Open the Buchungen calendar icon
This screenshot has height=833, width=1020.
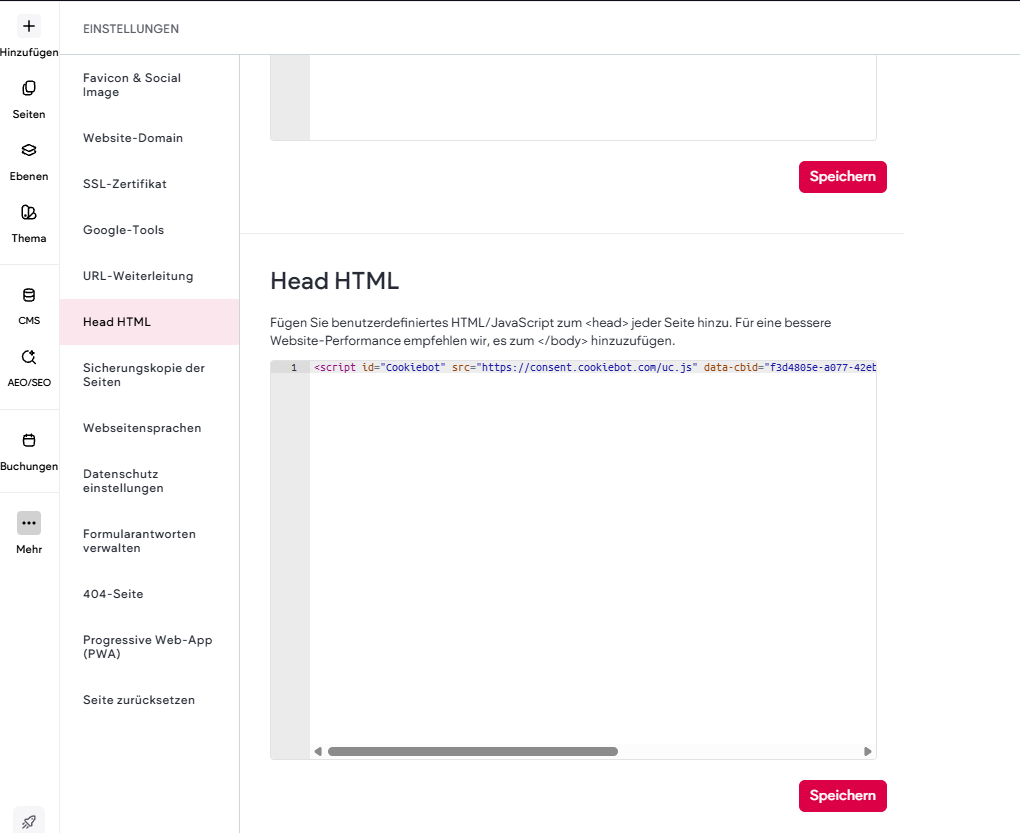coord(29,440)
